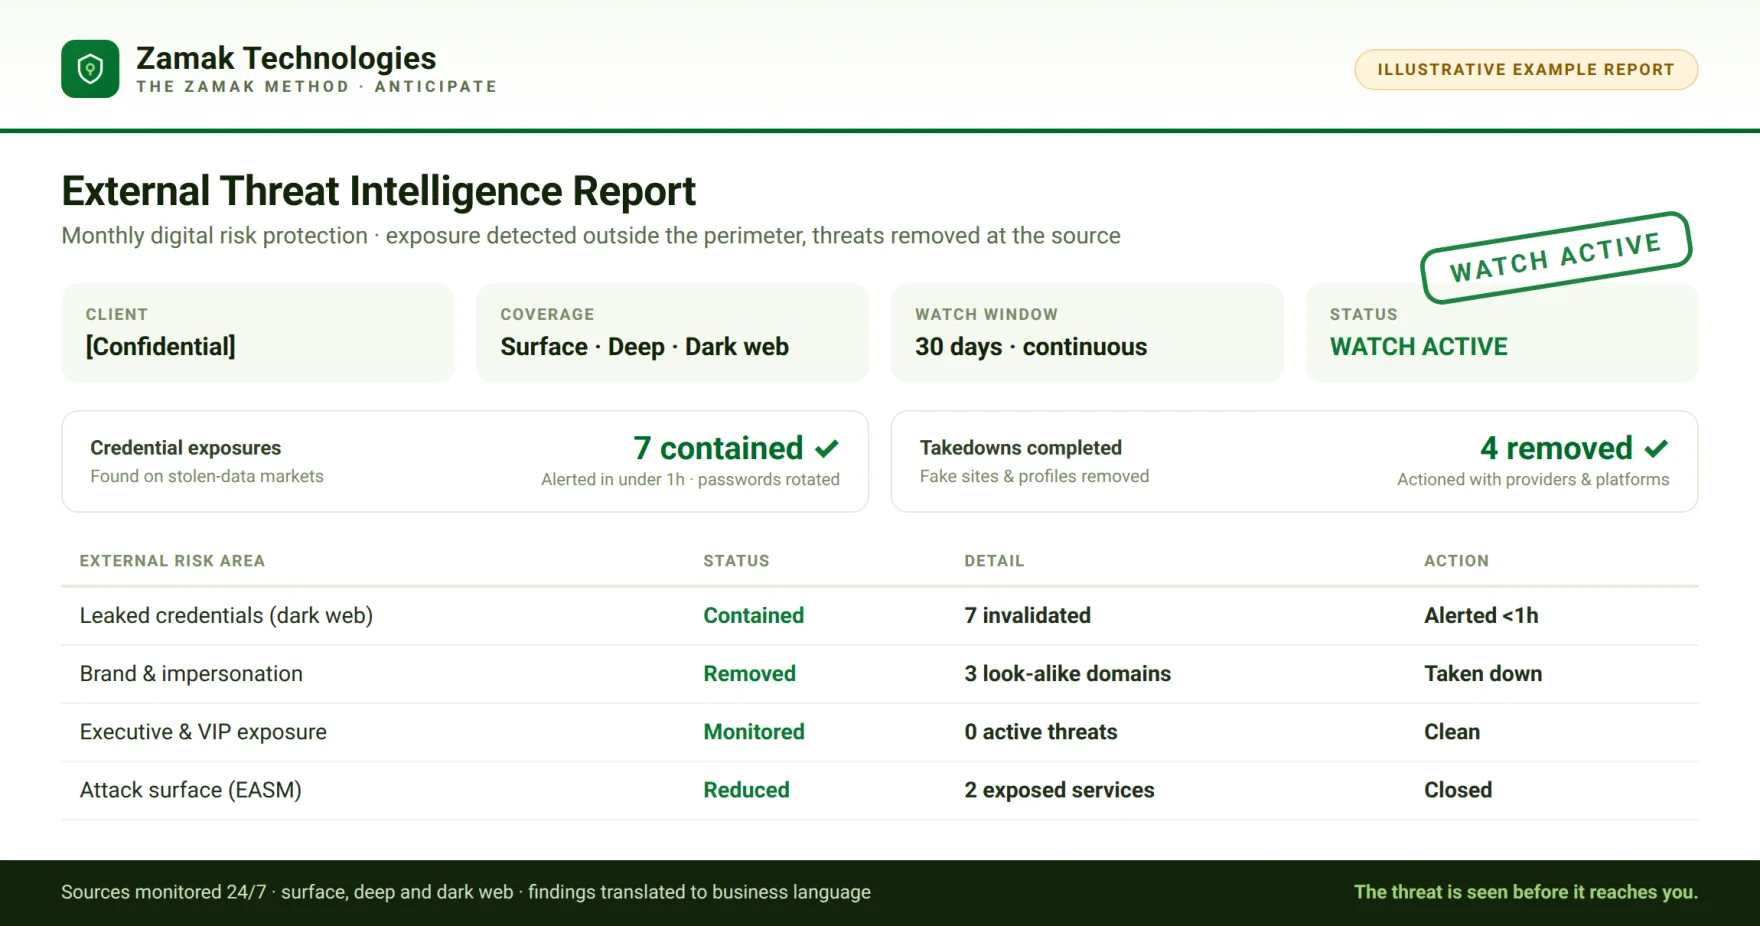Click the Sources monitored 24/7 footer text

(x=466, y=892)
